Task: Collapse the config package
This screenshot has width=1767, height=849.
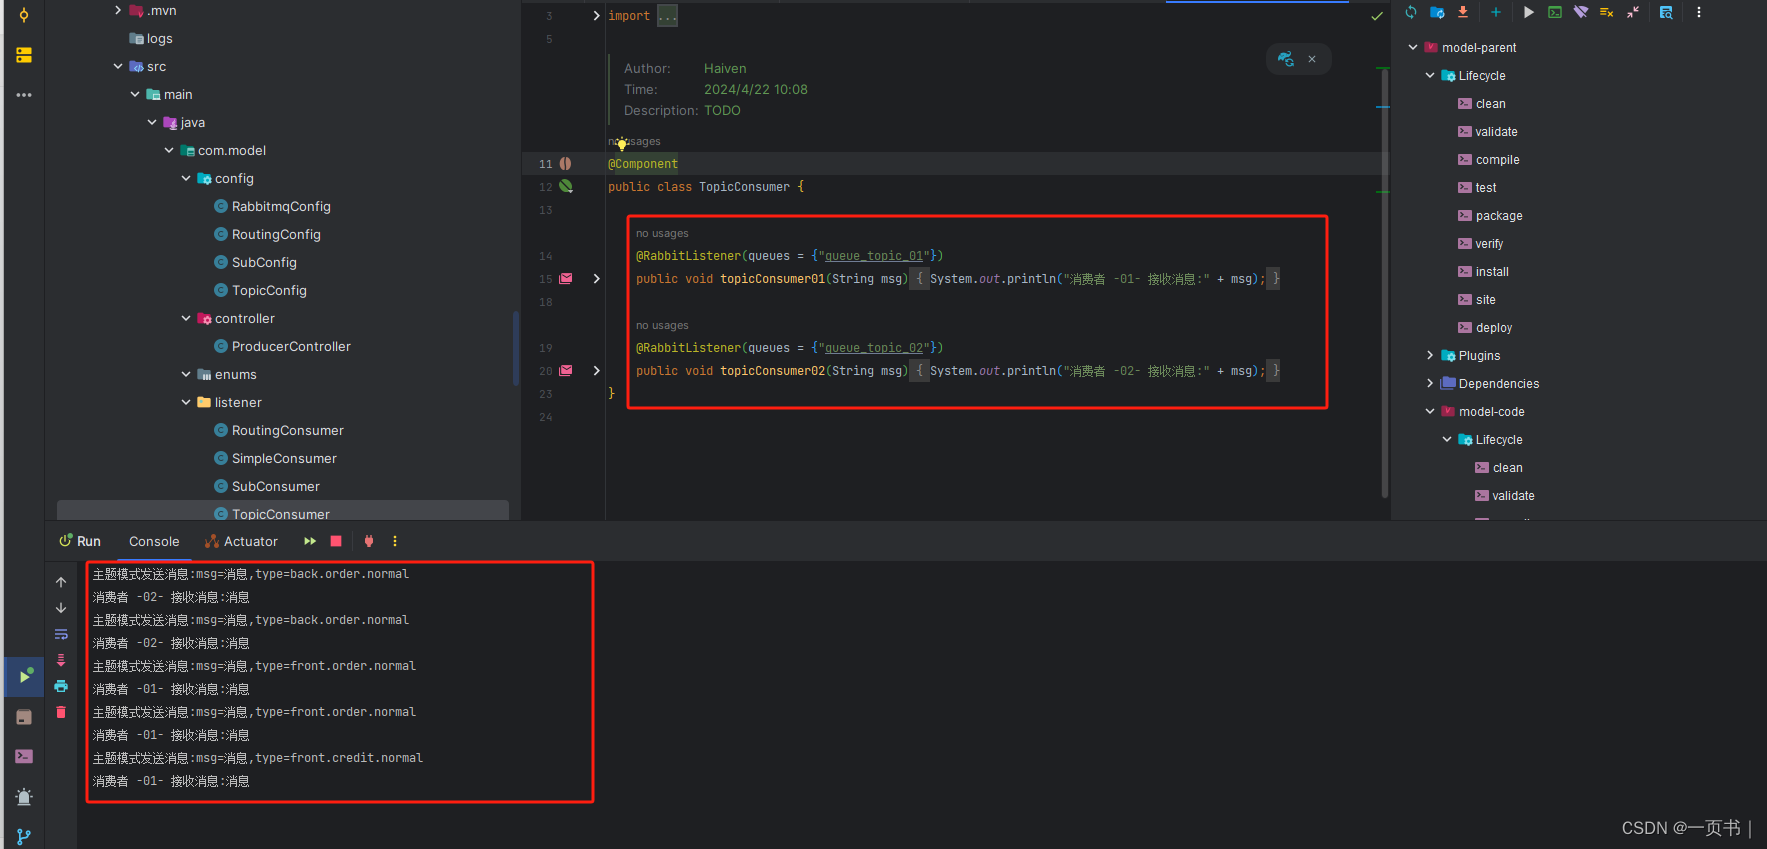Action: (186, 178)
